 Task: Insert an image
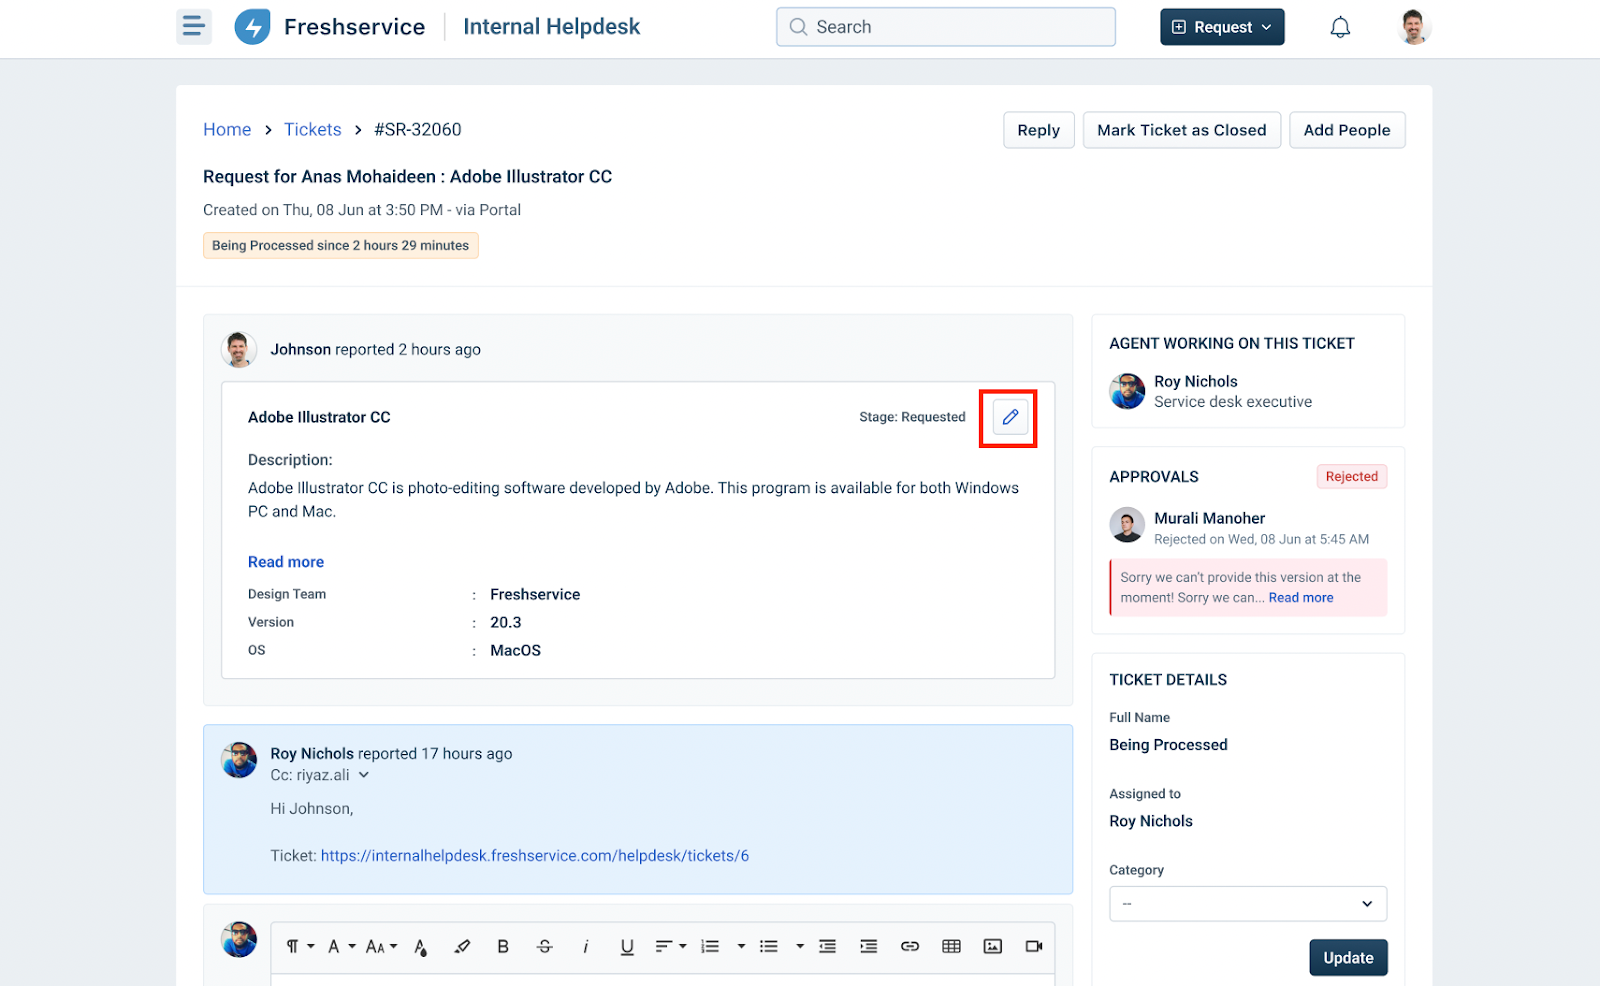click(992, 946)
